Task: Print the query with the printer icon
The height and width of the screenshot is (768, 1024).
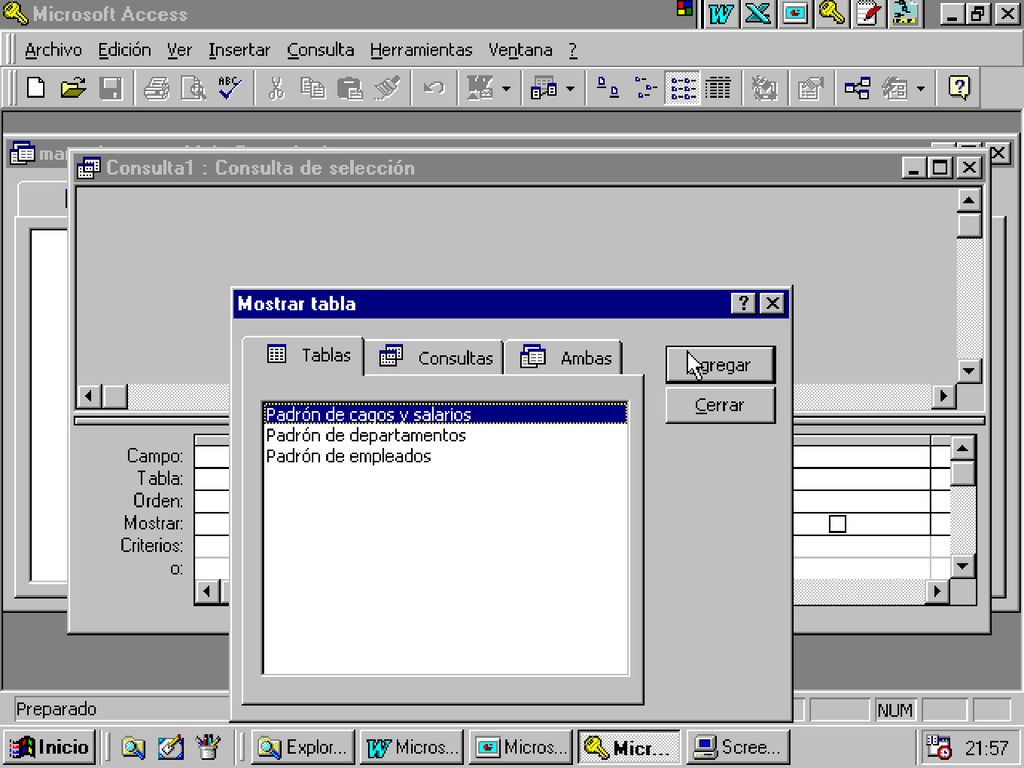Action: (157, 88)
